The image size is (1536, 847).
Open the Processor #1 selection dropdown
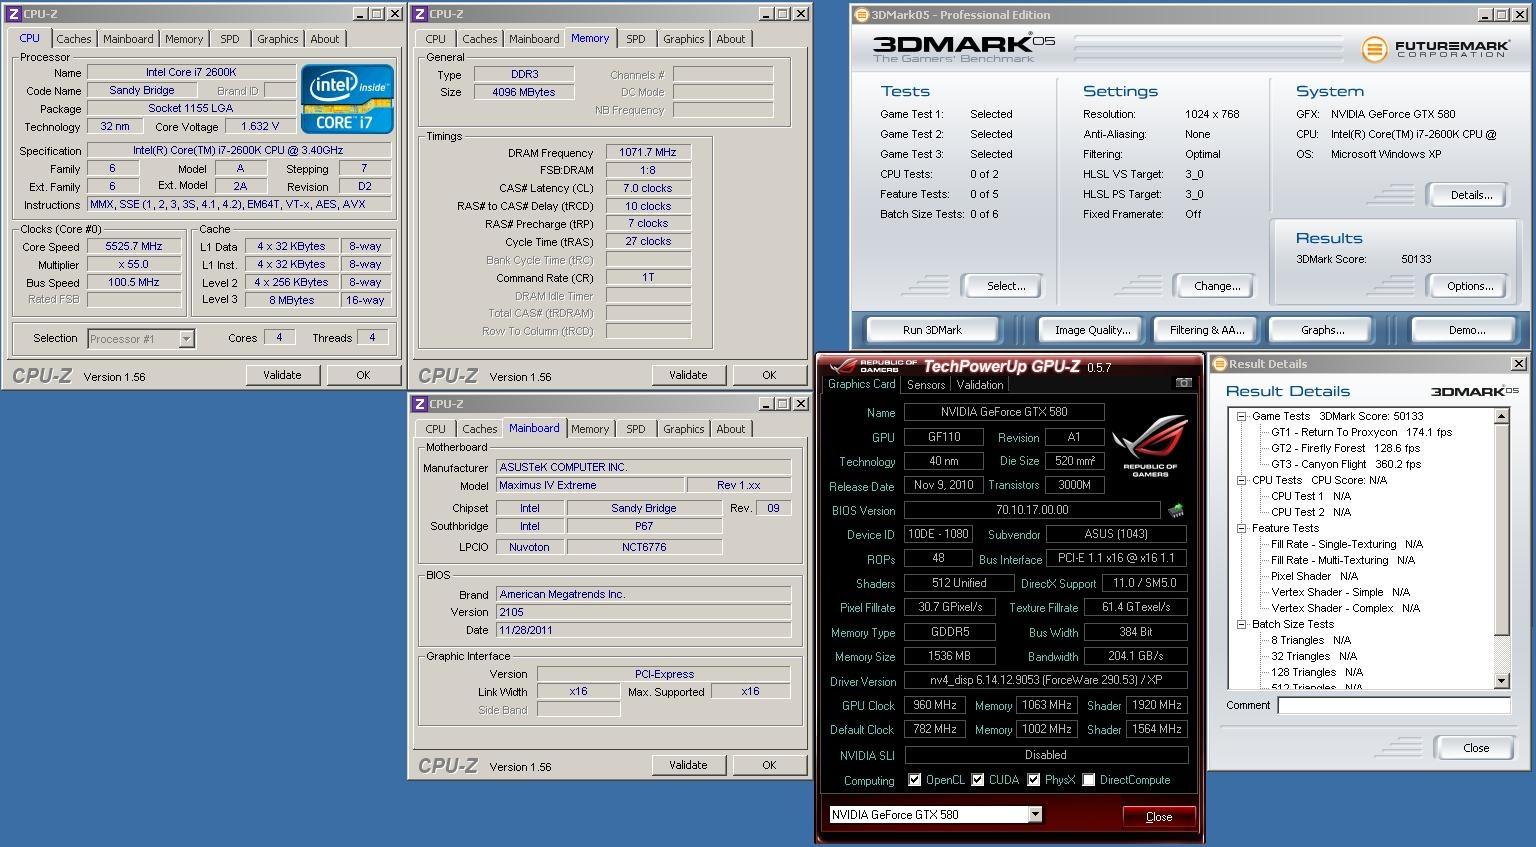point(186,339)
